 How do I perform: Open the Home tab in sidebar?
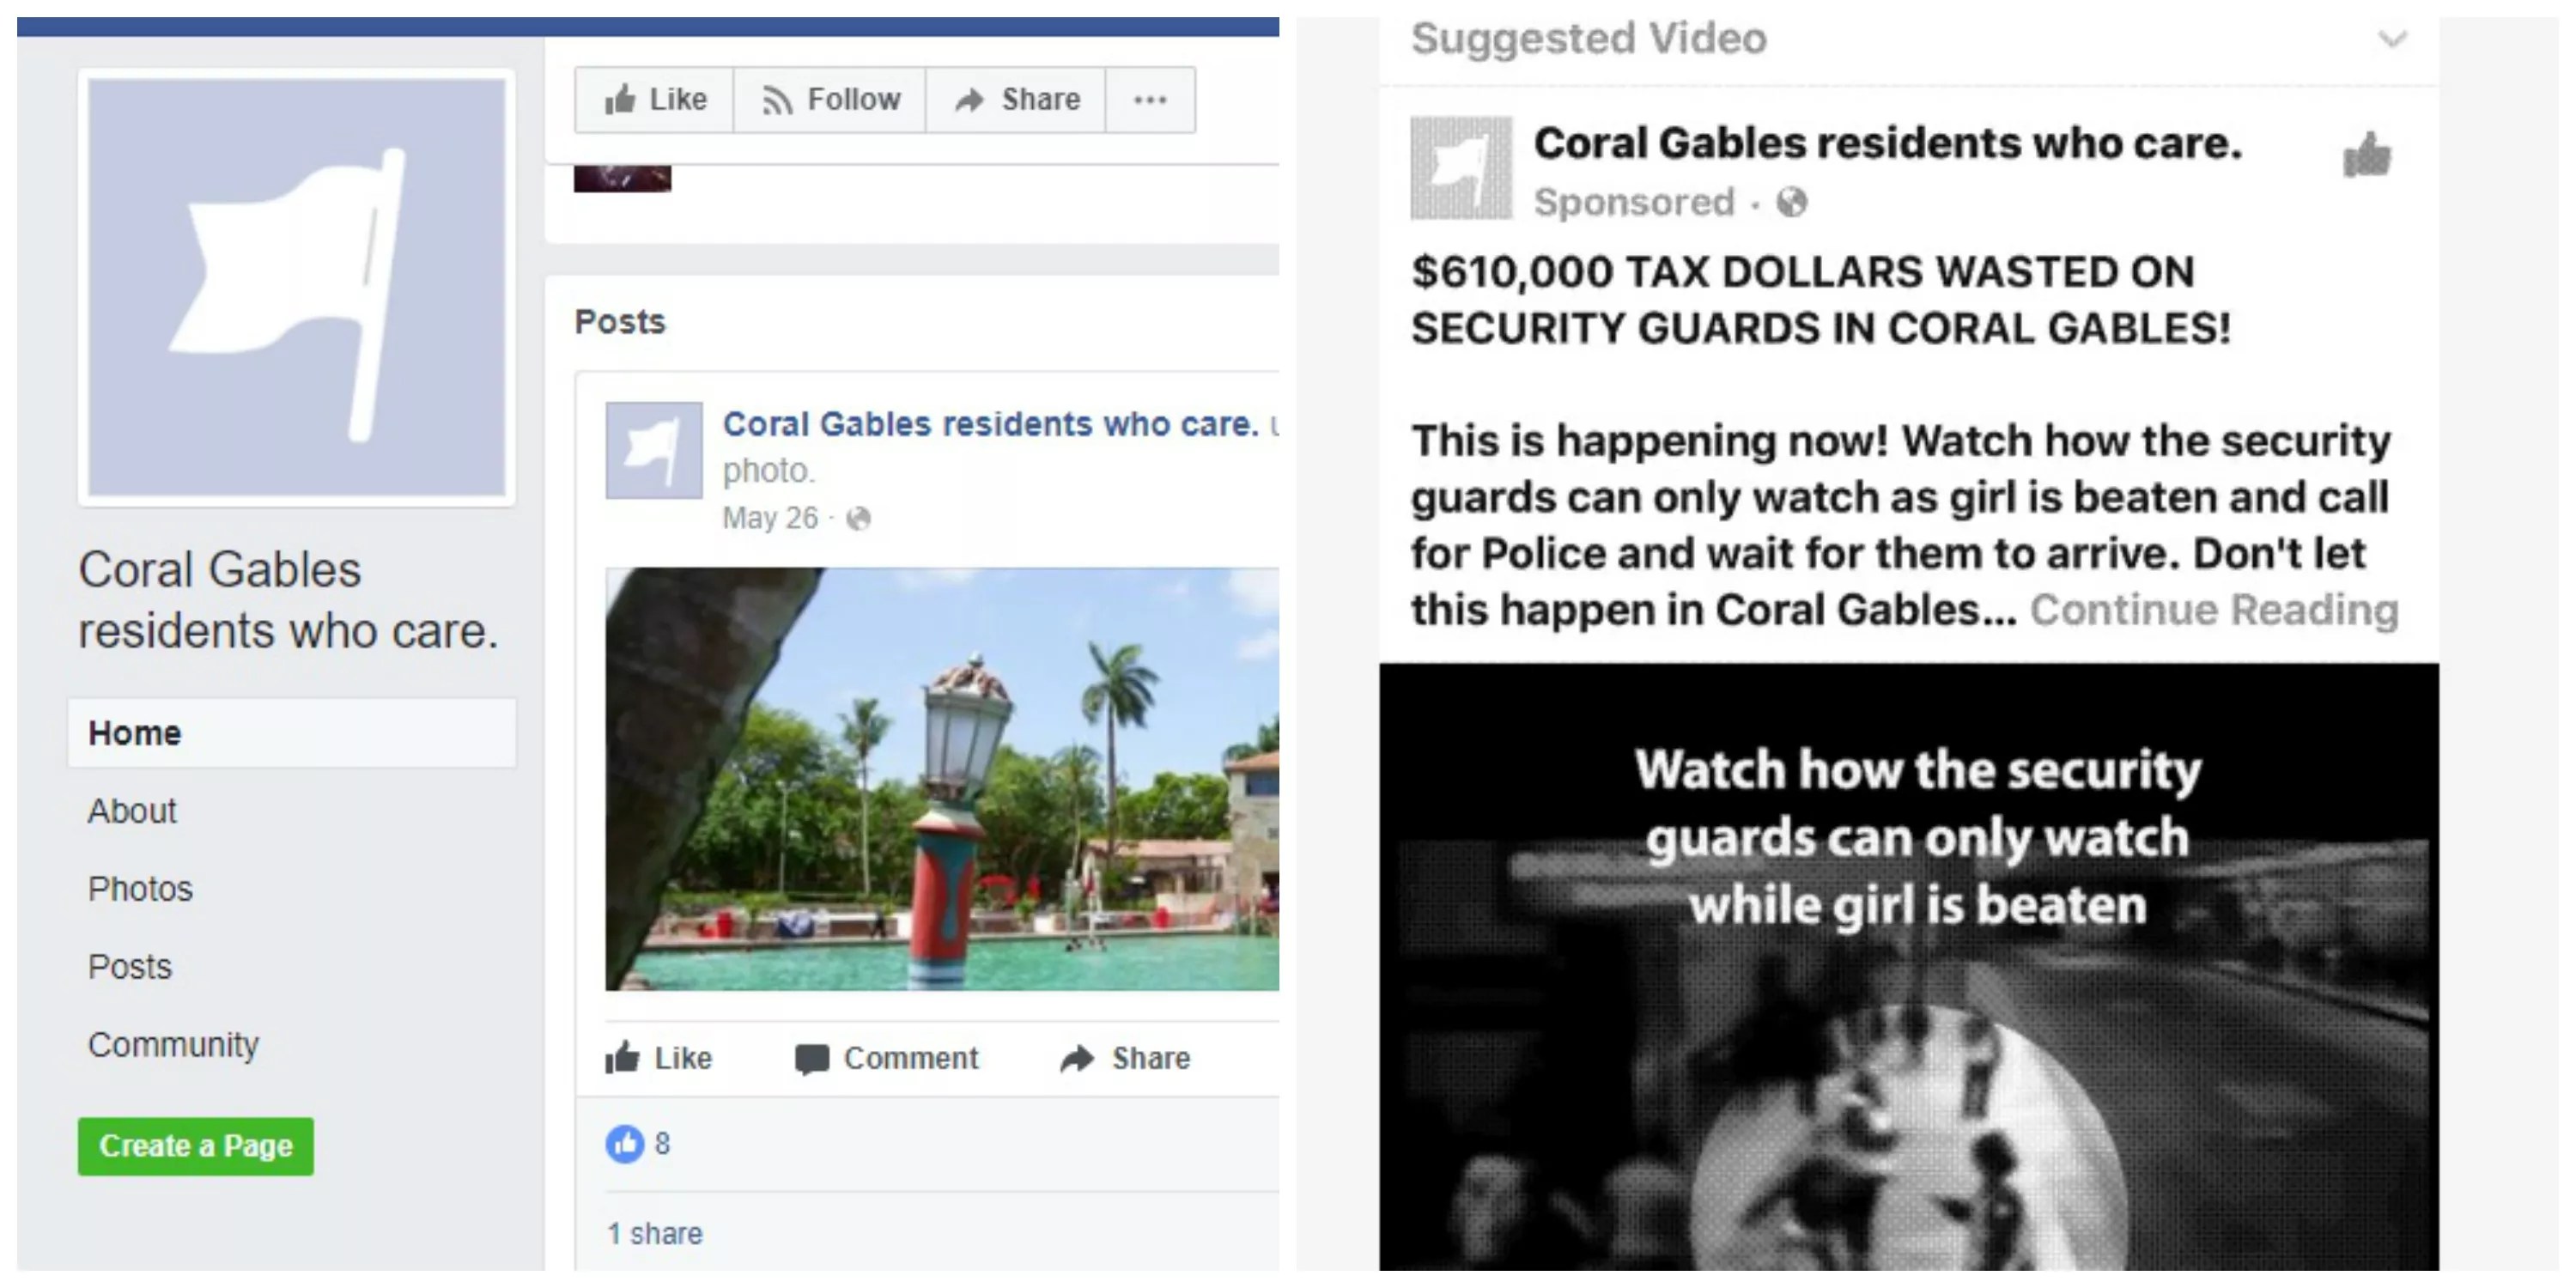pyautogui.click(x=292, y=733)
